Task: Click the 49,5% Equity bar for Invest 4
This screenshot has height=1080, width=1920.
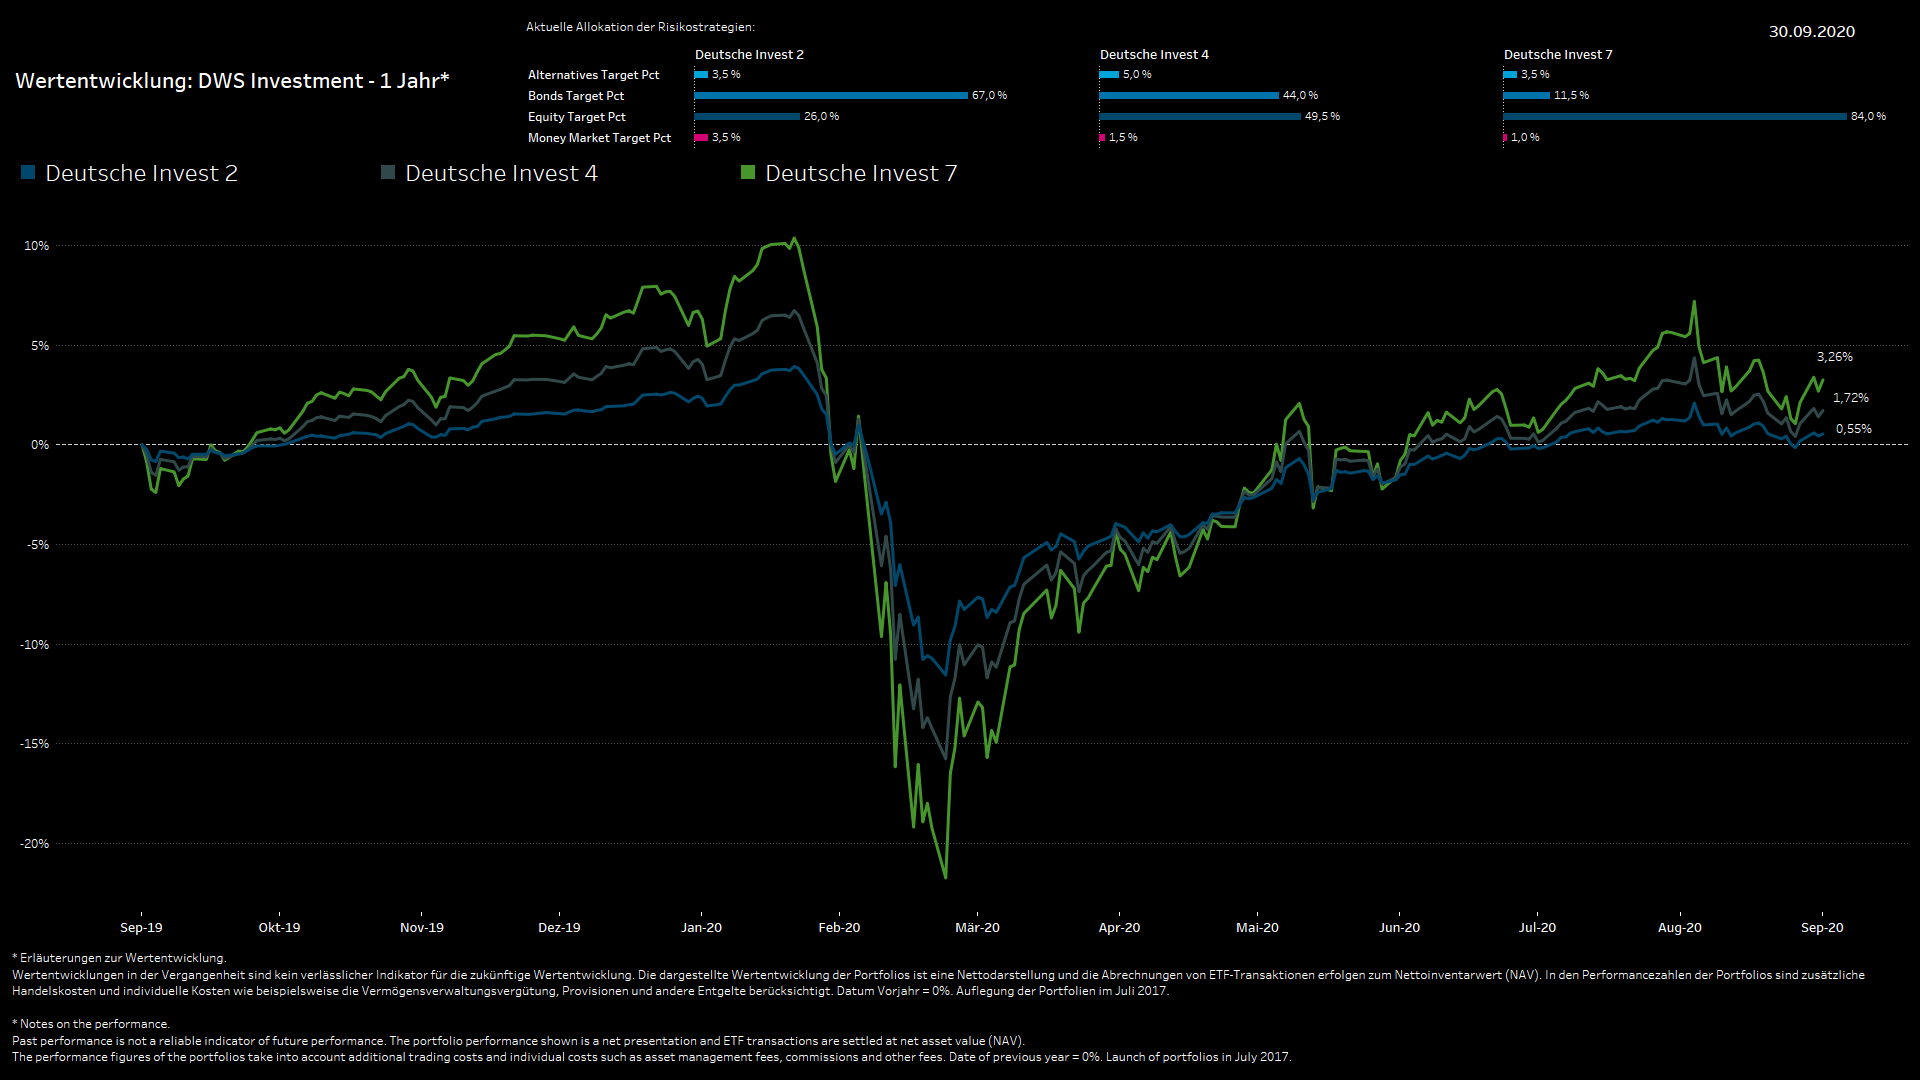Action: point(1200,117)
